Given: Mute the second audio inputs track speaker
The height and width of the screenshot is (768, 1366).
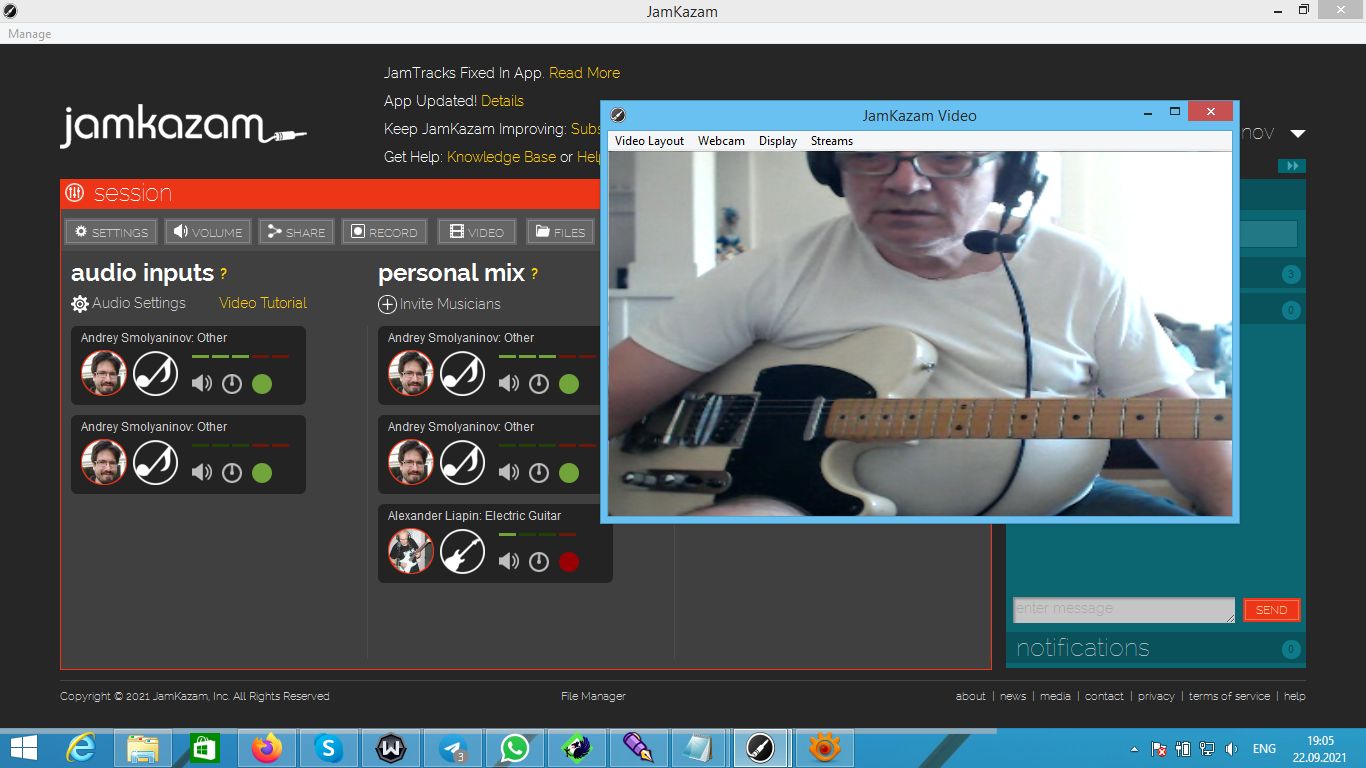Looking at the screenshot, I should [202, 472].
